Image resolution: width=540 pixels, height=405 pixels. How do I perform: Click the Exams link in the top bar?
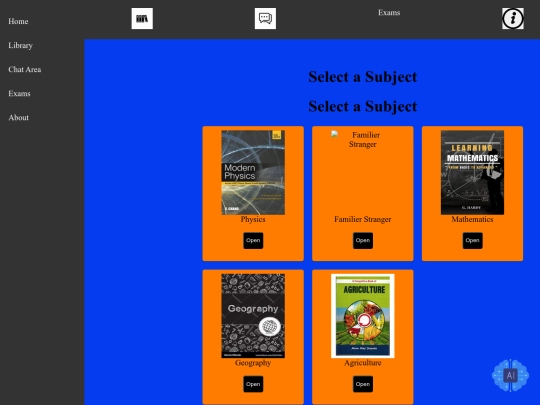click(x=389, y=13)
